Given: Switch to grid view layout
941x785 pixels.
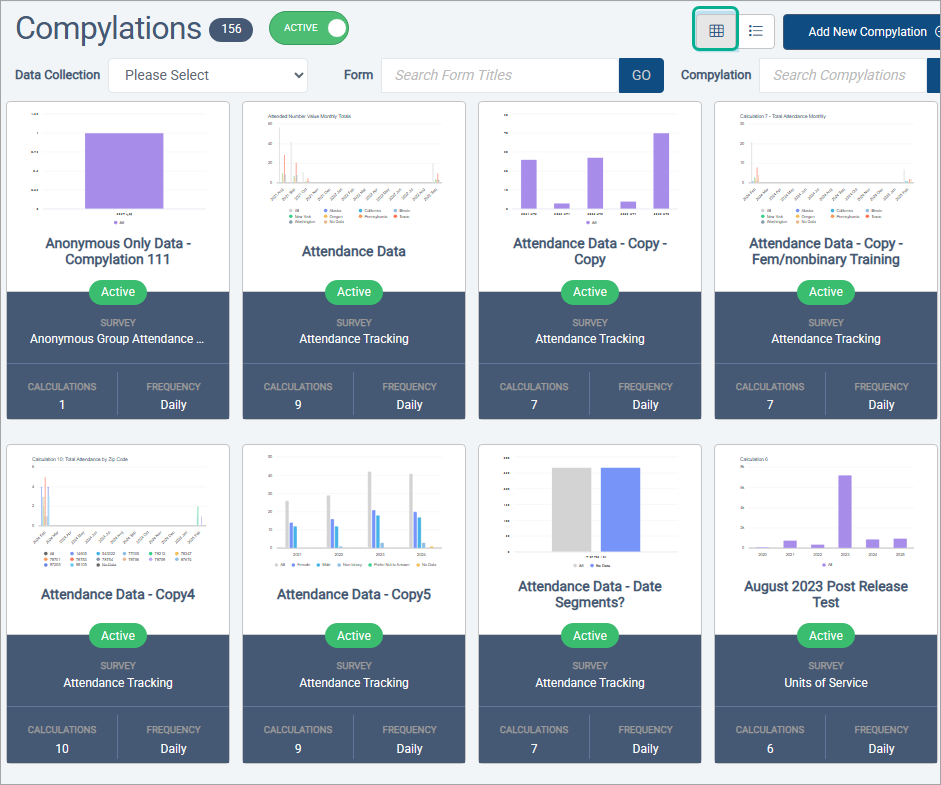Looking at the screenshot, I should coord(715,31).
